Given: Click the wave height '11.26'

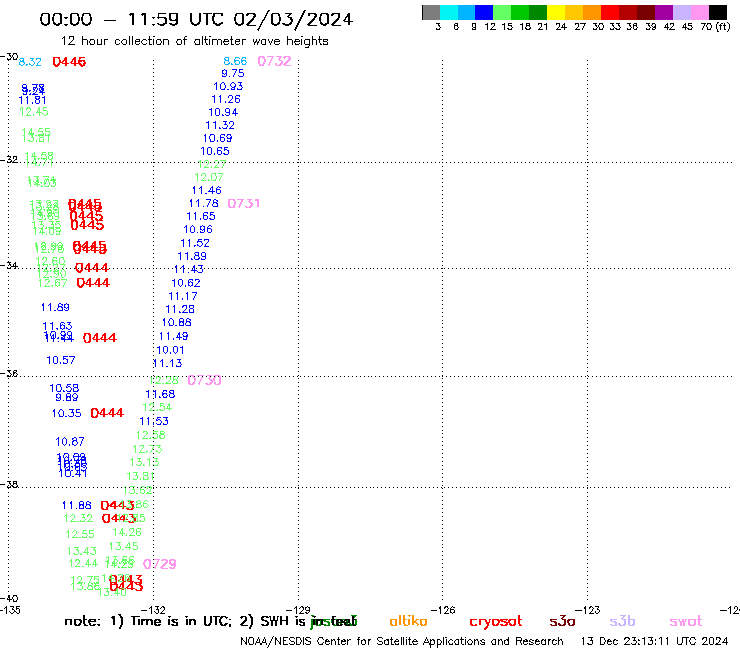Looking at the screenshot, I should click(x=226, y=99).
